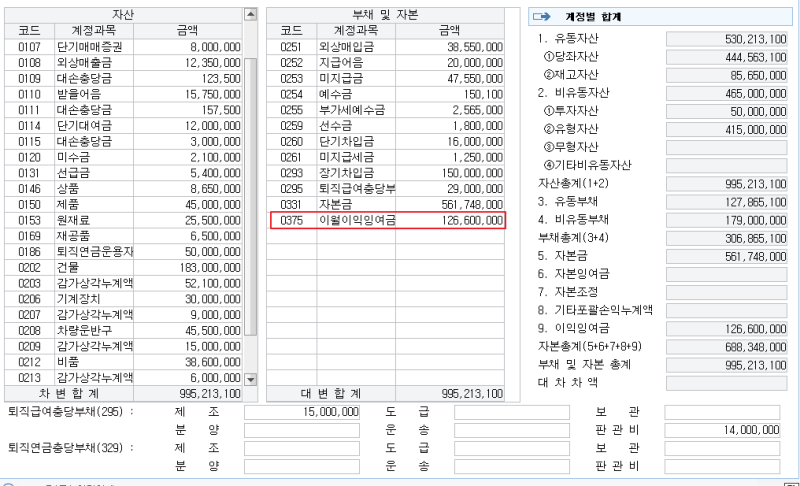The image size is (800, 486).
Task: Select the 0260 단기차입금 row
Action: (386, 142)
